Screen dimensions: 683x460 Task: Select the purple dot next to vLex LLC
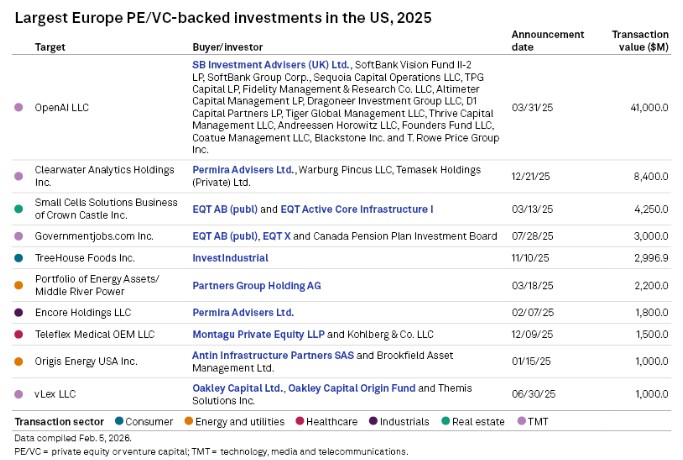pyautogui.click(x=19, y=394)
